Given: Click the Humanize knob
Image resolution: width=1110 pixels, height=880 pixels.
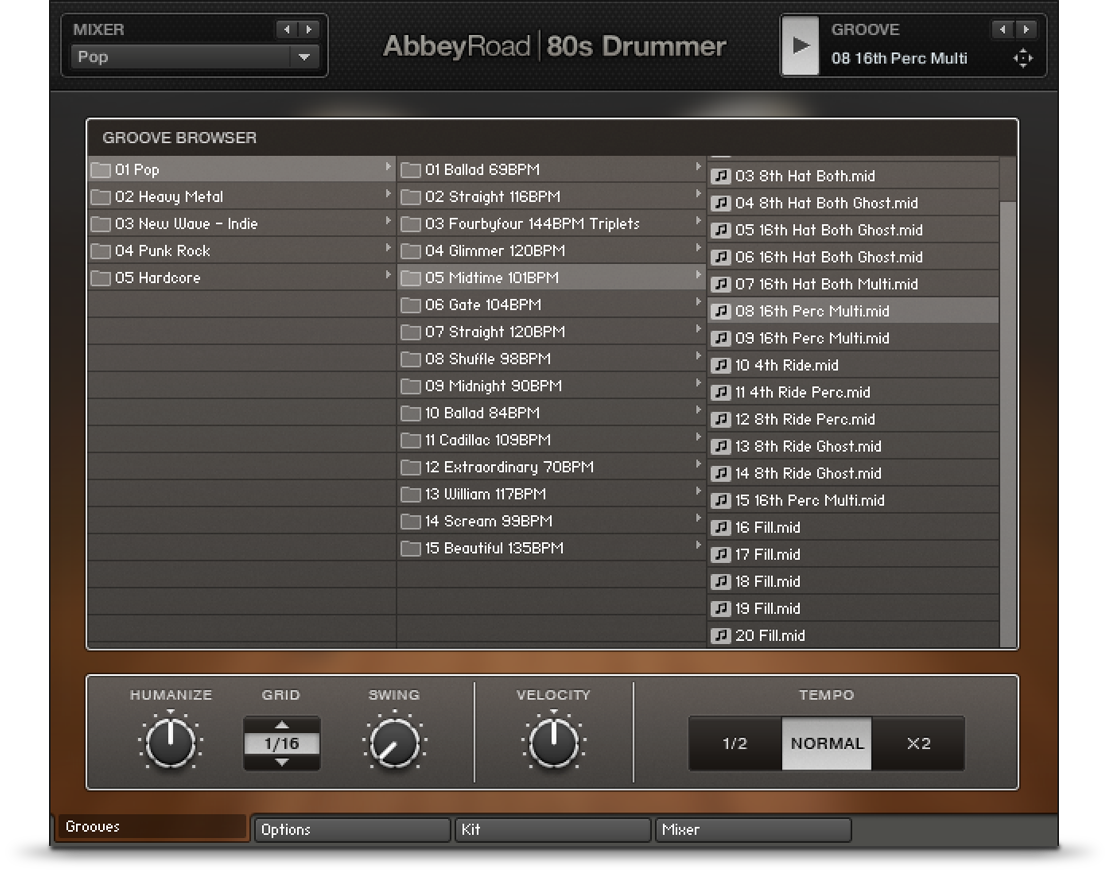Looking at the screenshot, I should [x=171, y=742].
